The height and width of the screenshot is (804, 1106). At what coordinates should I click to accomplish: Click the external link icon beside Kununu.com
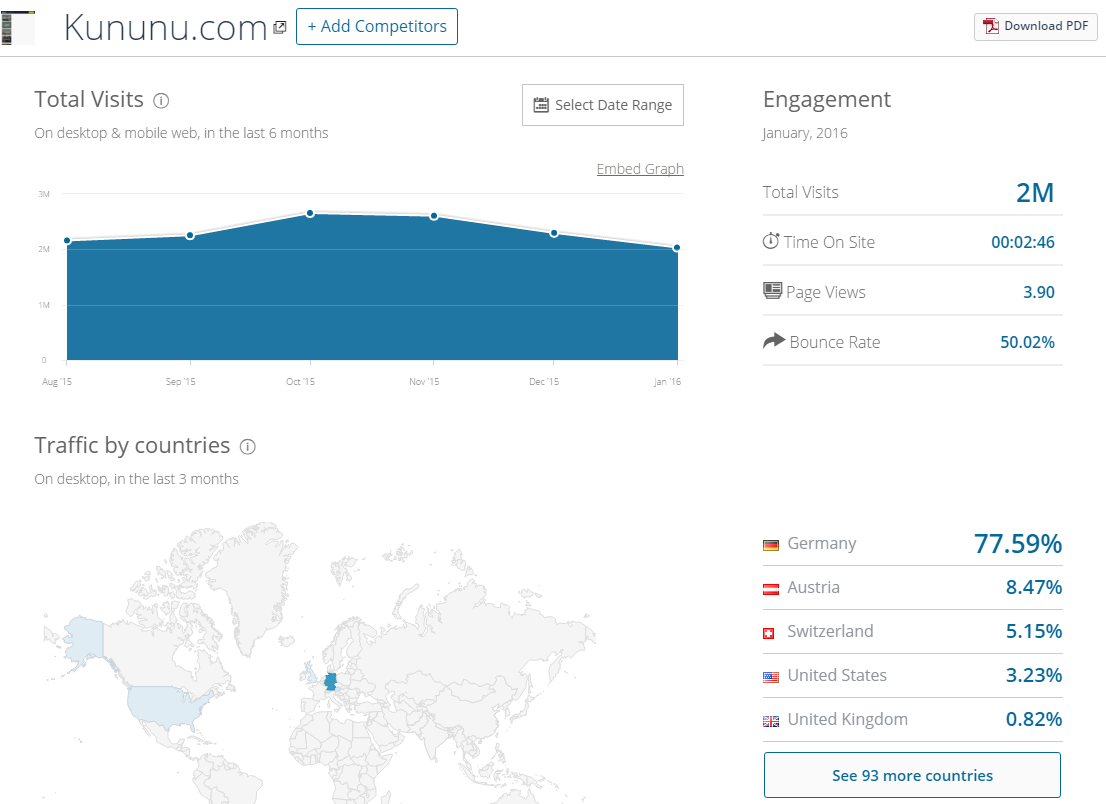279,27
